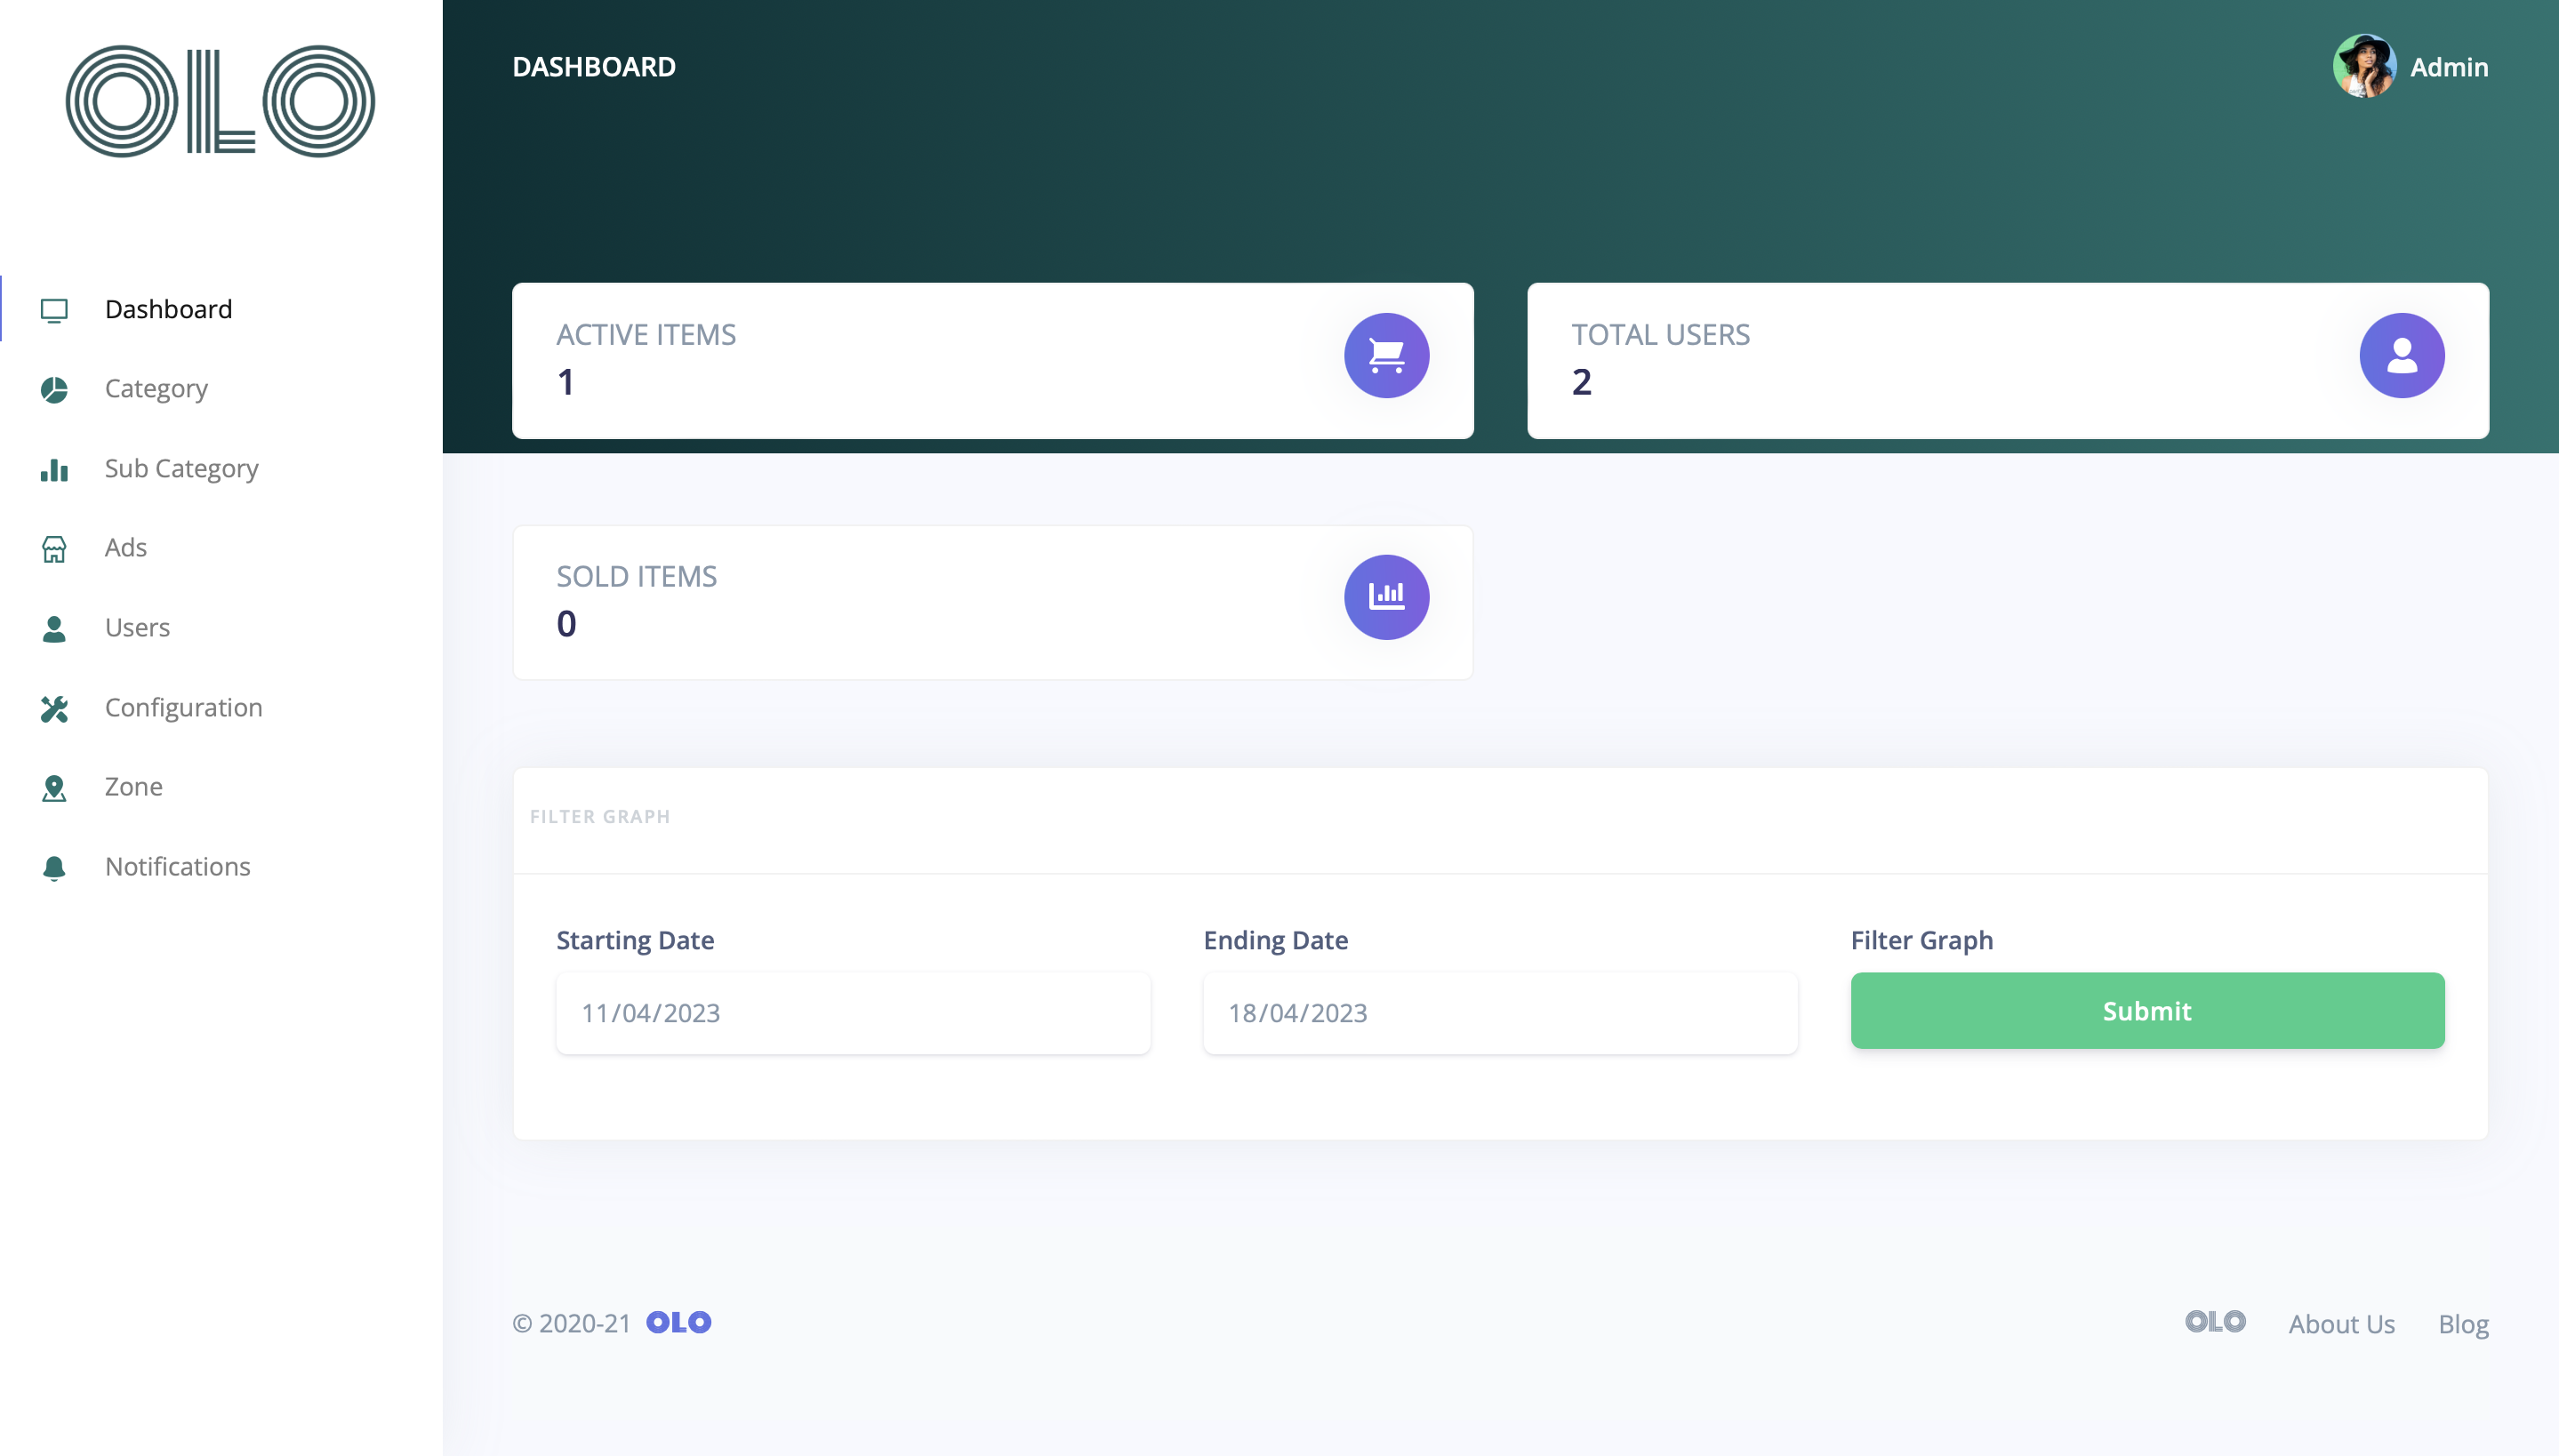Screen dimensions: 2559x1456
Task: Open the About Us footer link
Action: [x=2341, y=1323]
